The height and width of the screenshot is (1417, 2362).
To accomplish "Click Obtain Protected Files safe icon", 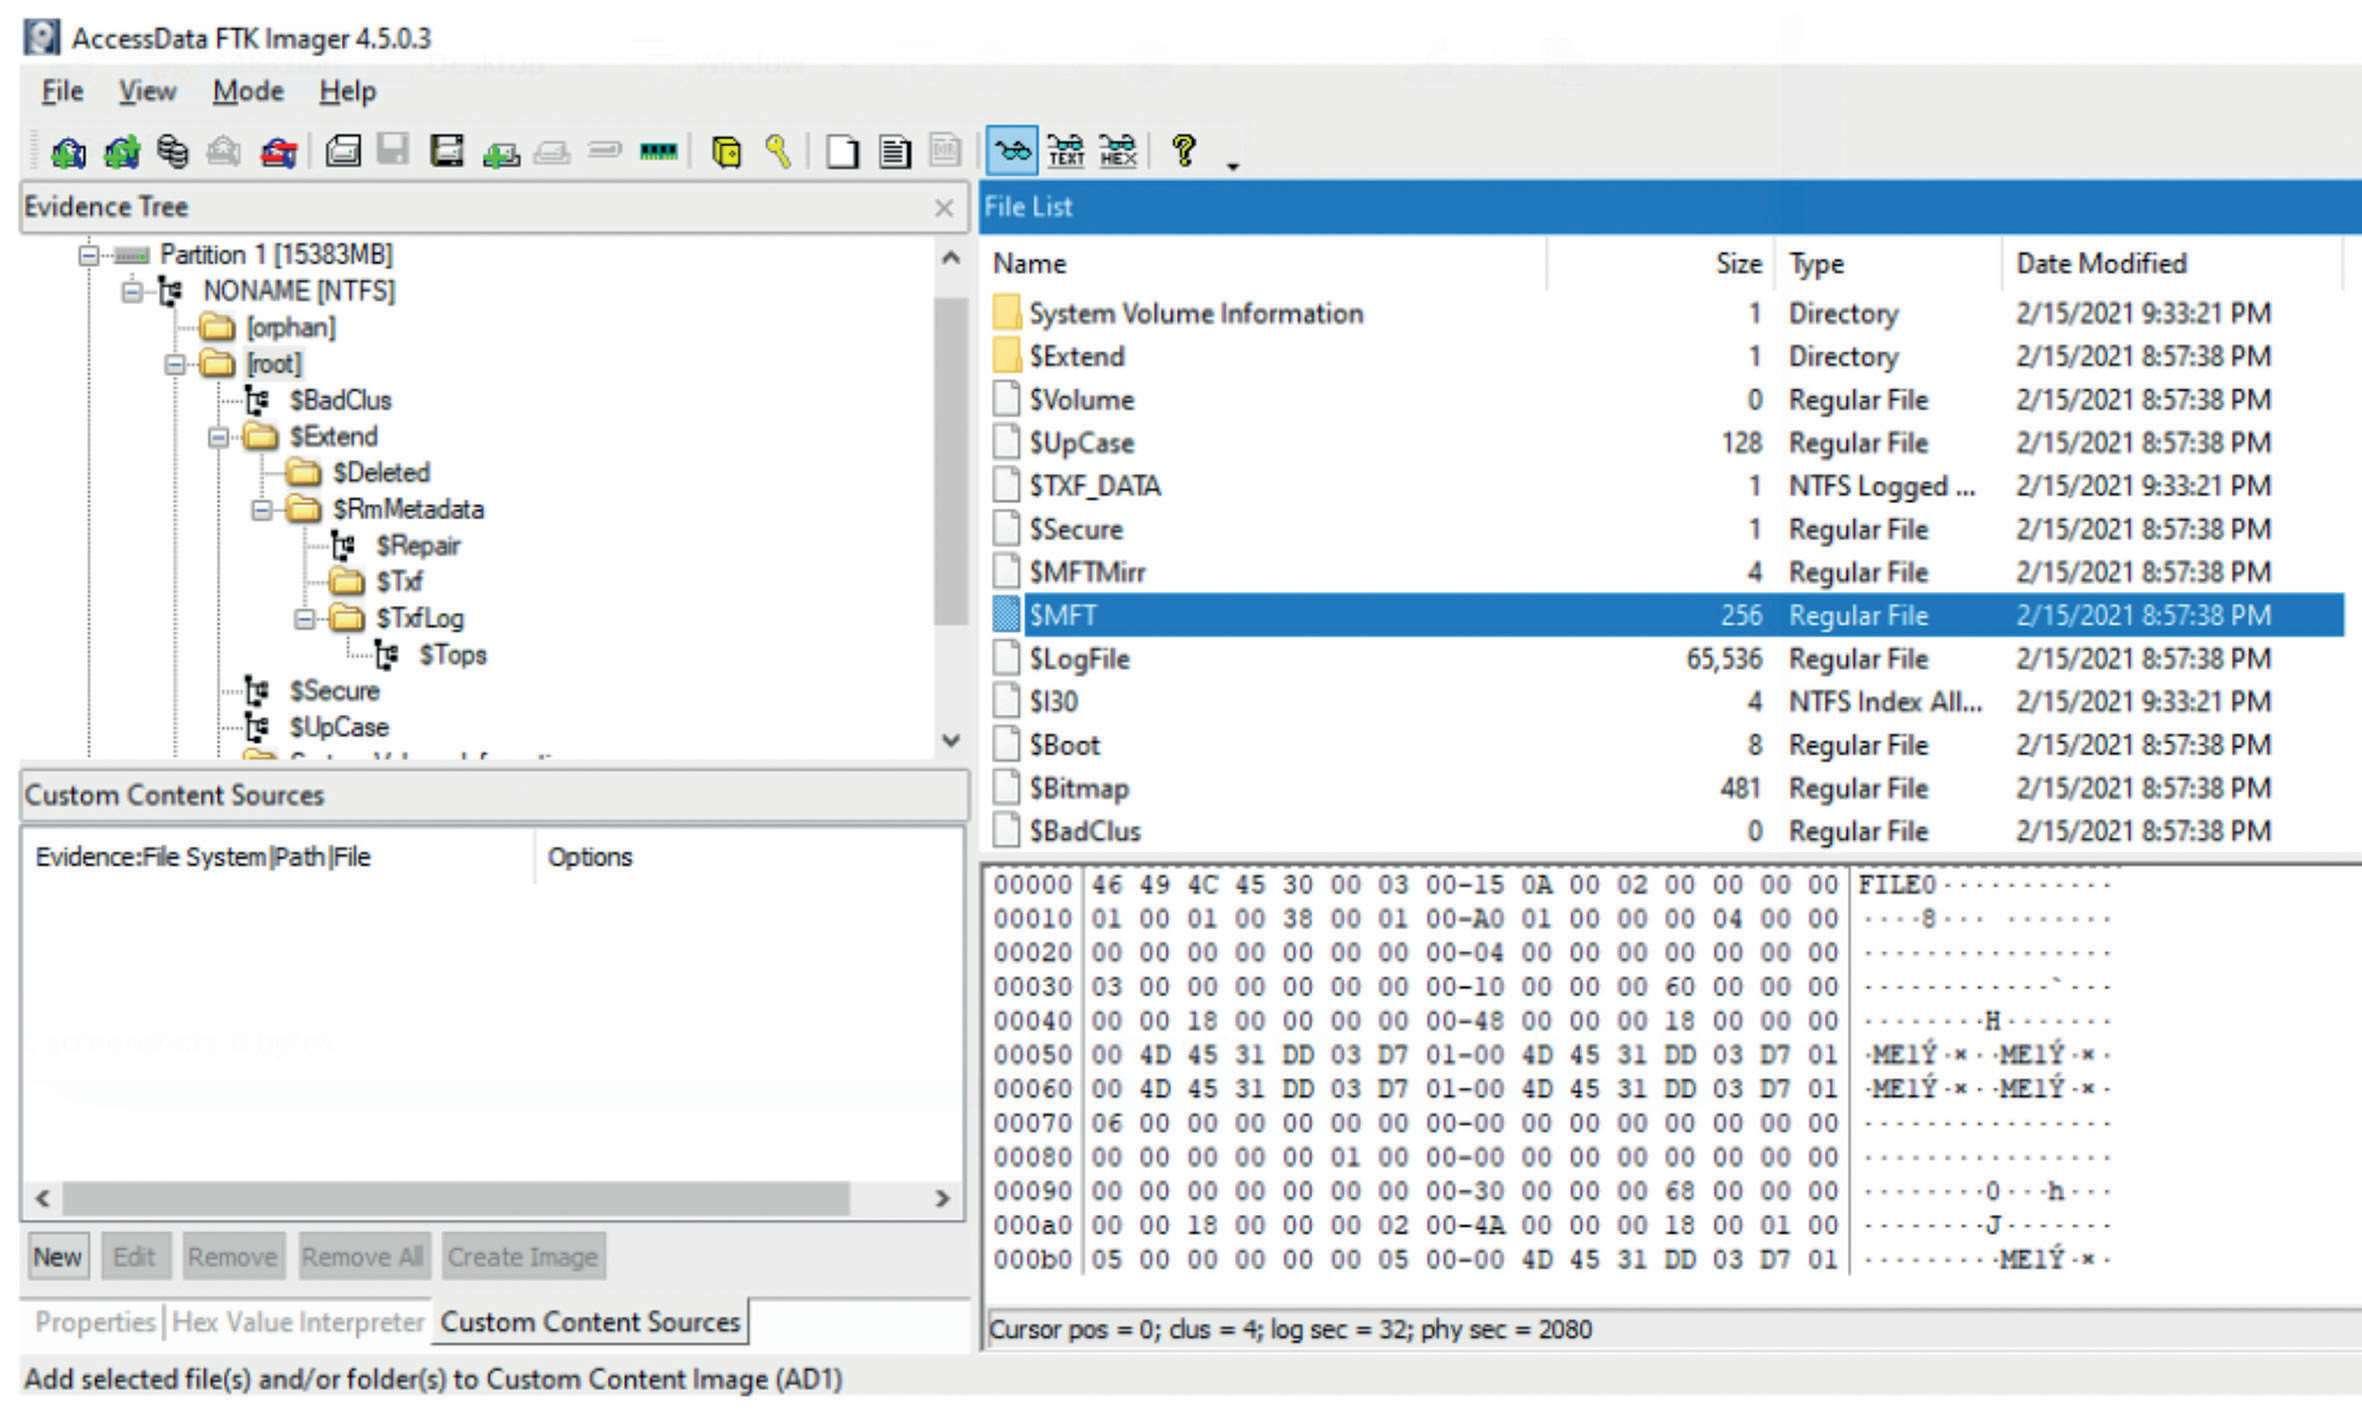I will coord(726,152).
